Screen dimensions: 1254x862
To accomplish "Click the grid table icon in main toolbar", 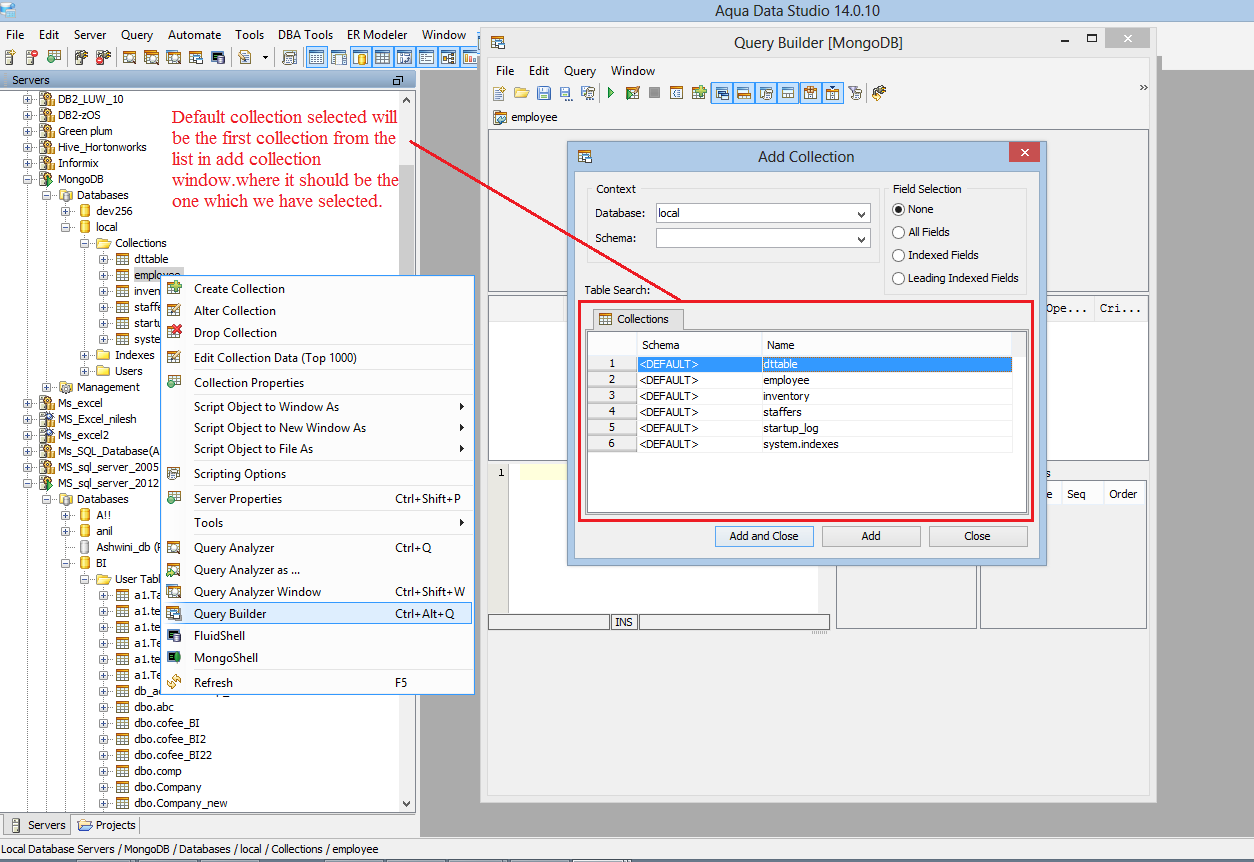I will point(382,57).
